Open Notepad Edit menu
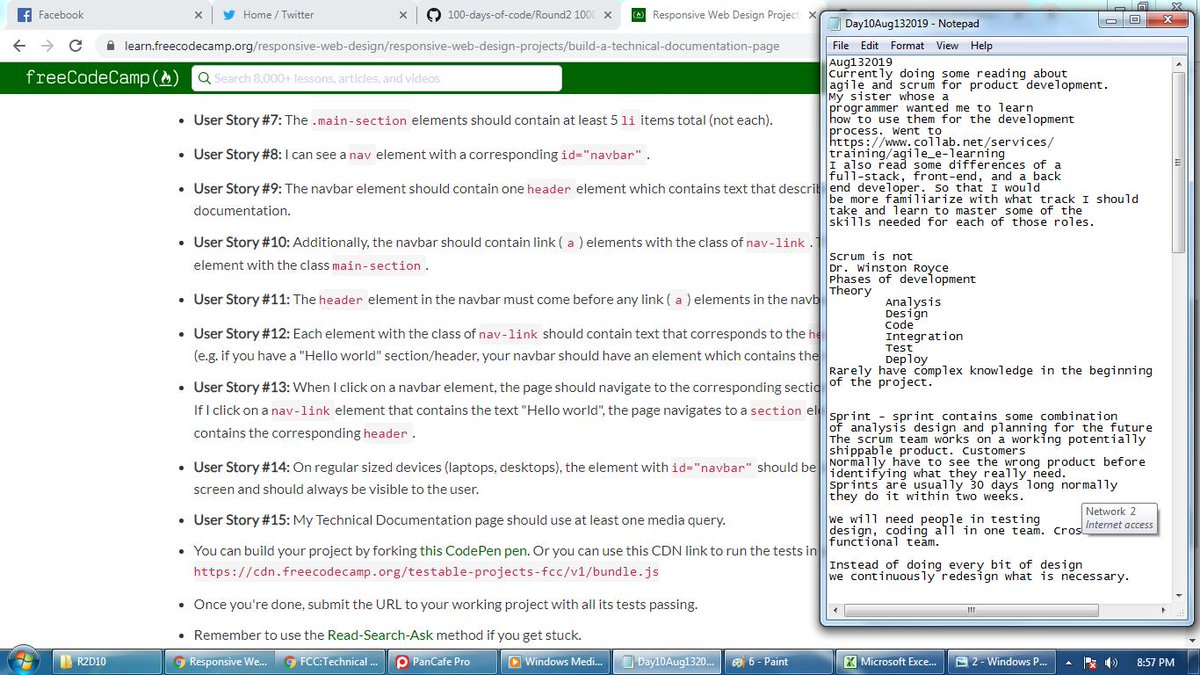The height and width of the screenshot is (675, 1200). pyautogui.click(x=870, y=46)
